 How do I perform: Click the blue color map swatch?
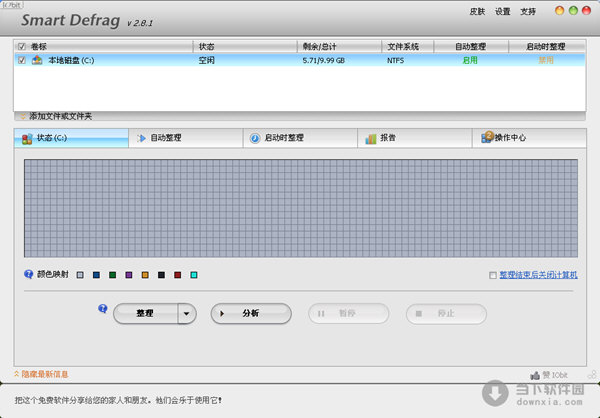coord(96,275)
